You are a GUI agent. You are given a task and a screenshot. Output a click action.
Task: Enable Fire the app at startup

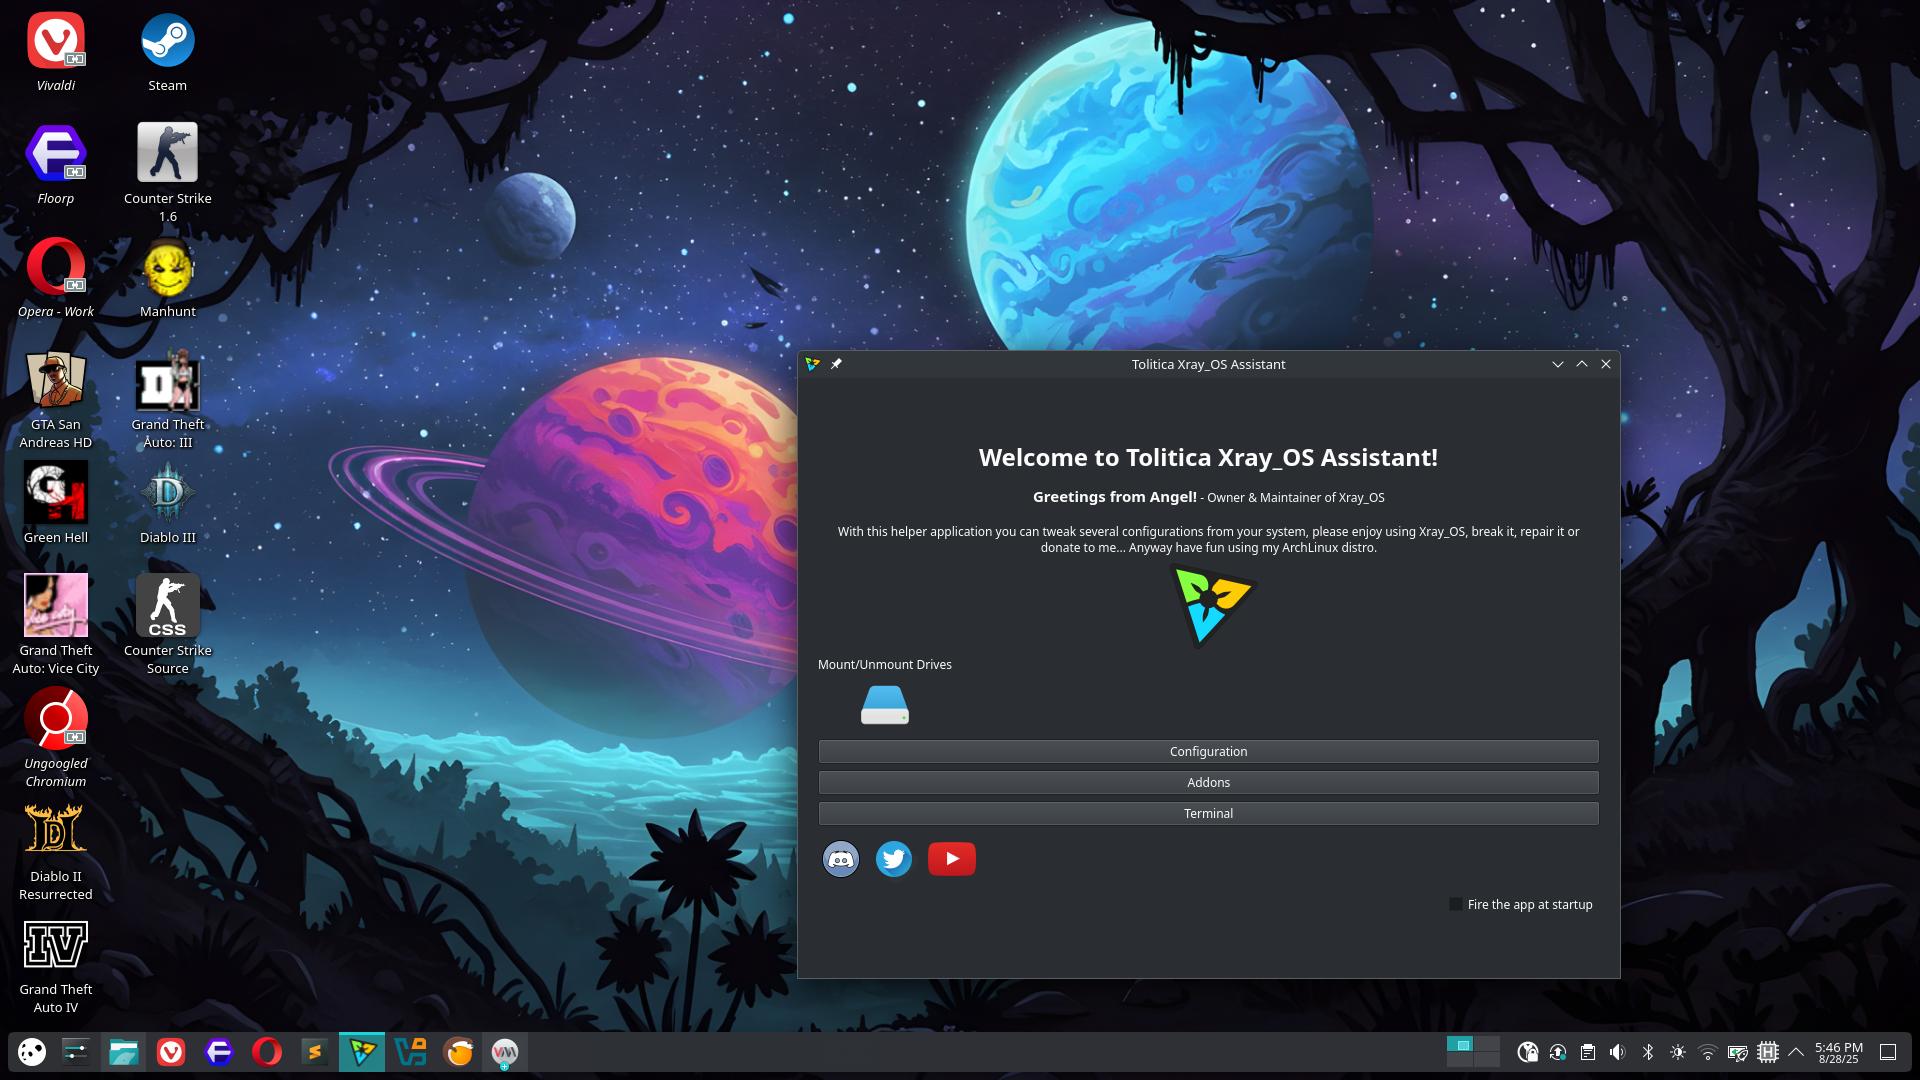[1456, 904]
